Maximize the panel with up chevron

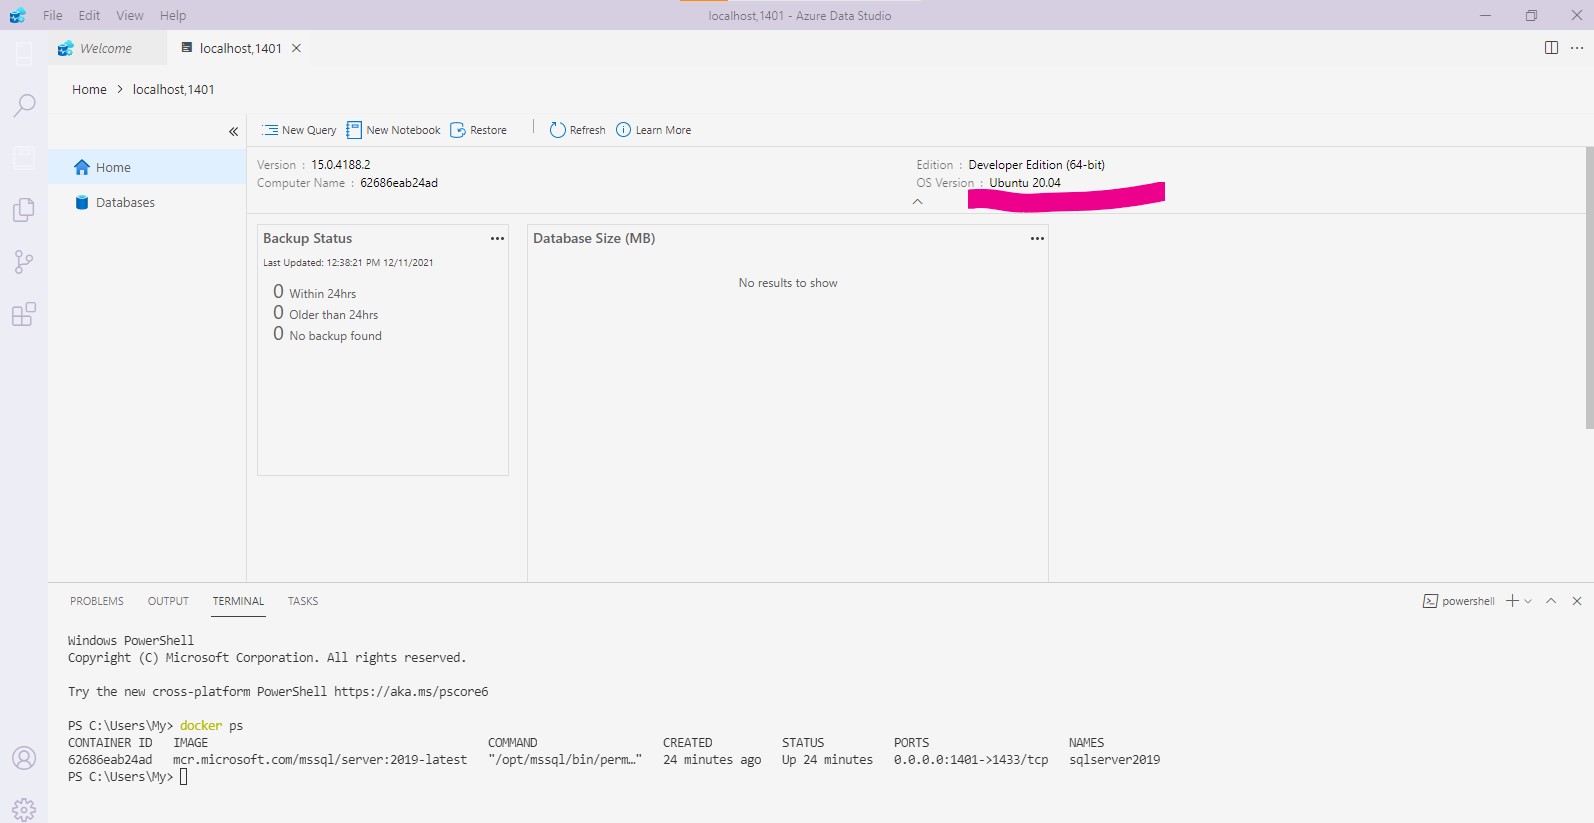coord(1551,601)
